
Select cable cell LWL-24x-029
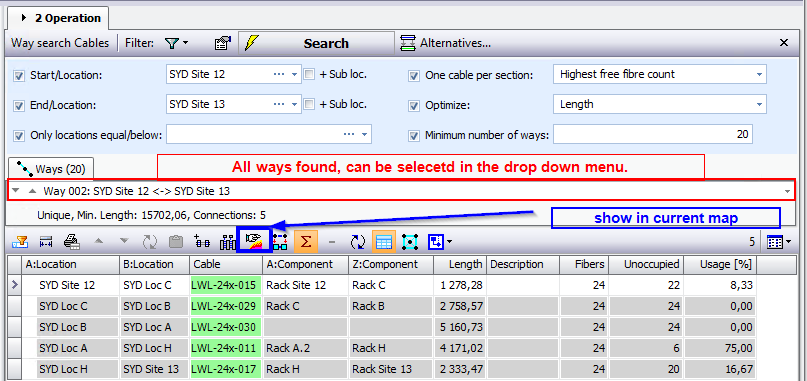point(225,306)
